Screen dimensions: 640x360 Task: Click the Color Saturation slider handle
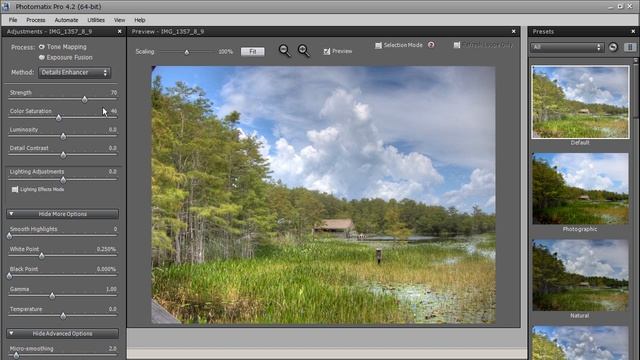(x=59, y=118)
